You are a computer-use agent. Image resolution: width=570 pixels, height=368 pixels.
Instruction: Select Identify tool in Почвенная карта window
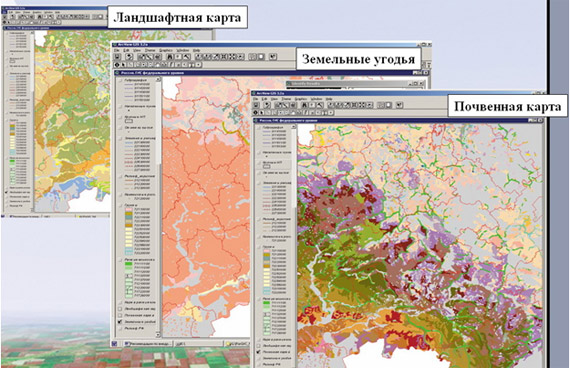[256, 113]
